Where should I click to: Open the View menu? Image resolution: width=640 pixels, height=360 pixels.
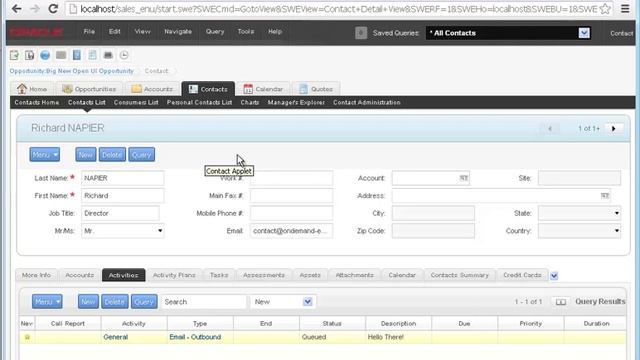[x=142, y=31]
